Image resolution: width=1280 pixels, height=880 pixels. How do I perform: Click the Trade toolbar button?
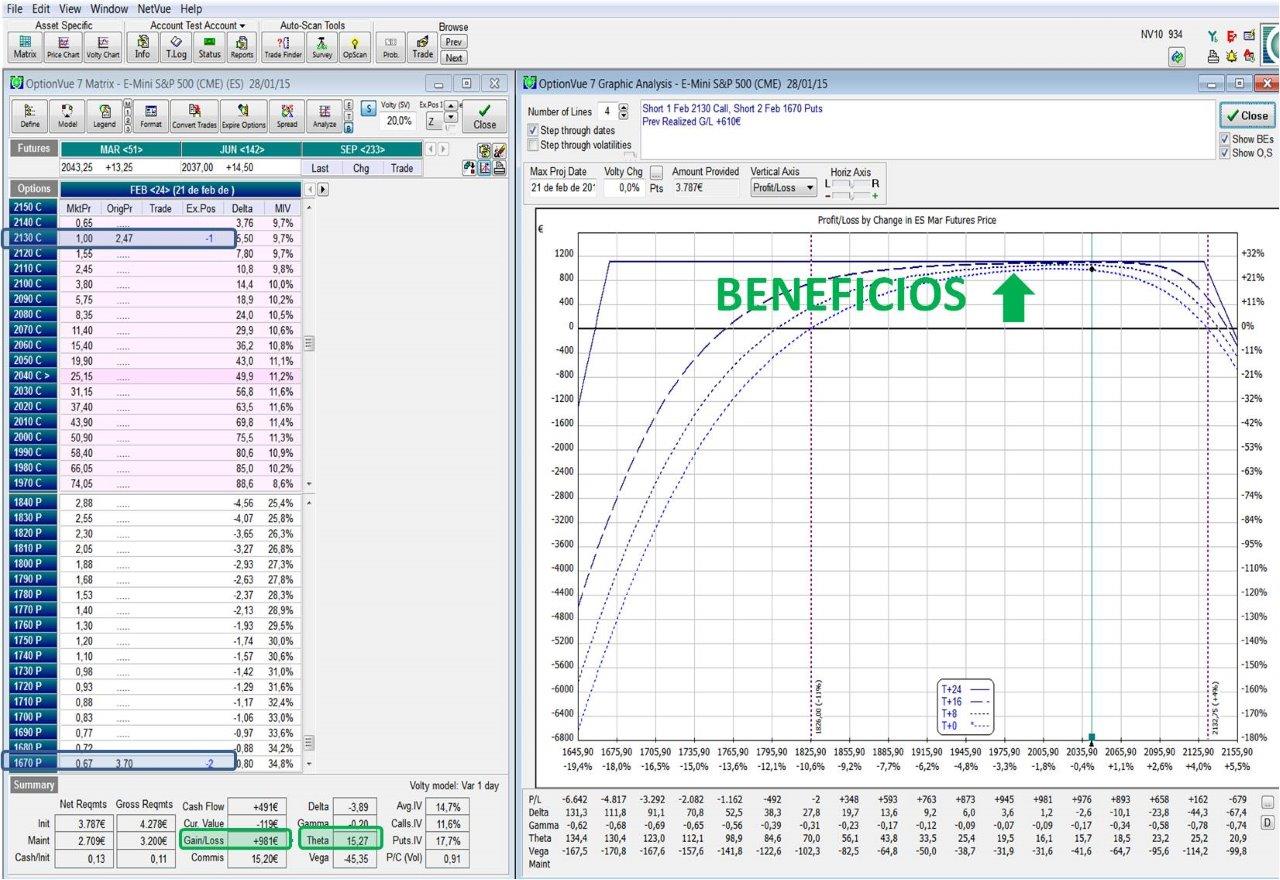(x=423, y=47)
